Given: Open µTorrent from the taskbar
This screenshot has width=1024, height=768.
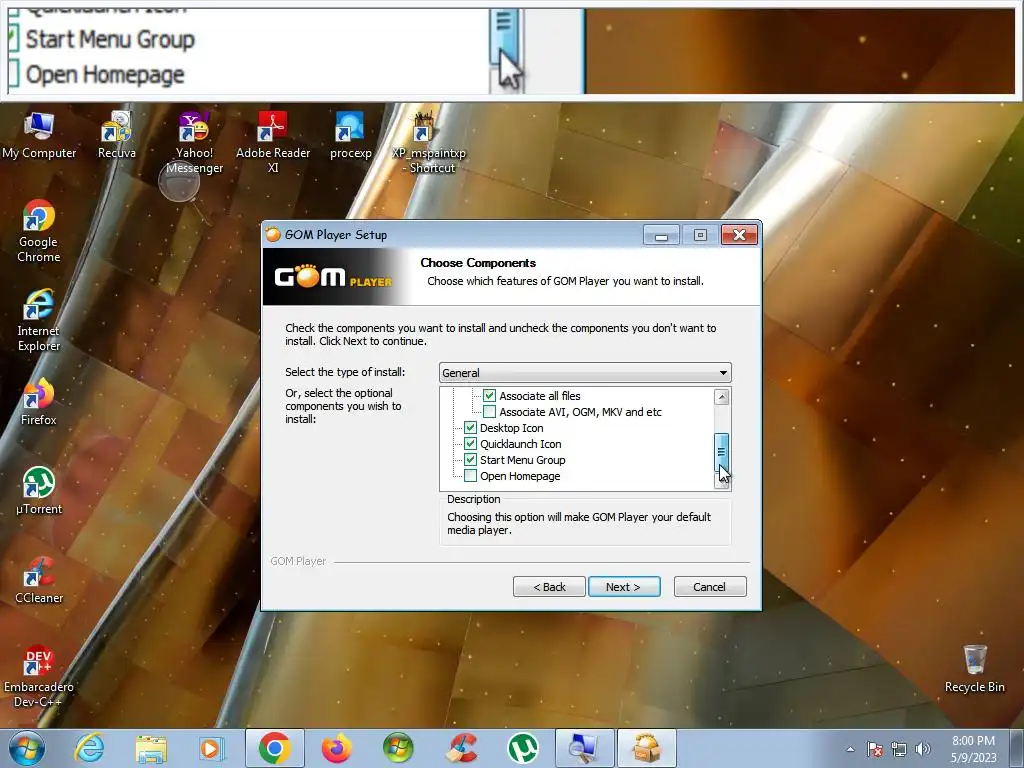Looking at the screenshot, I should [x=522, y=748].
